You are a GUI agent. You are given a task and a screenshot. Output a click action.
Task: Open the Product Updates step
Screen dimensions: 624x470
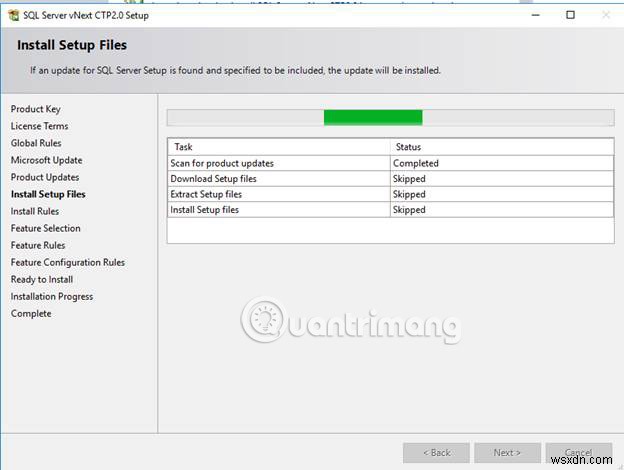[45, 177]
